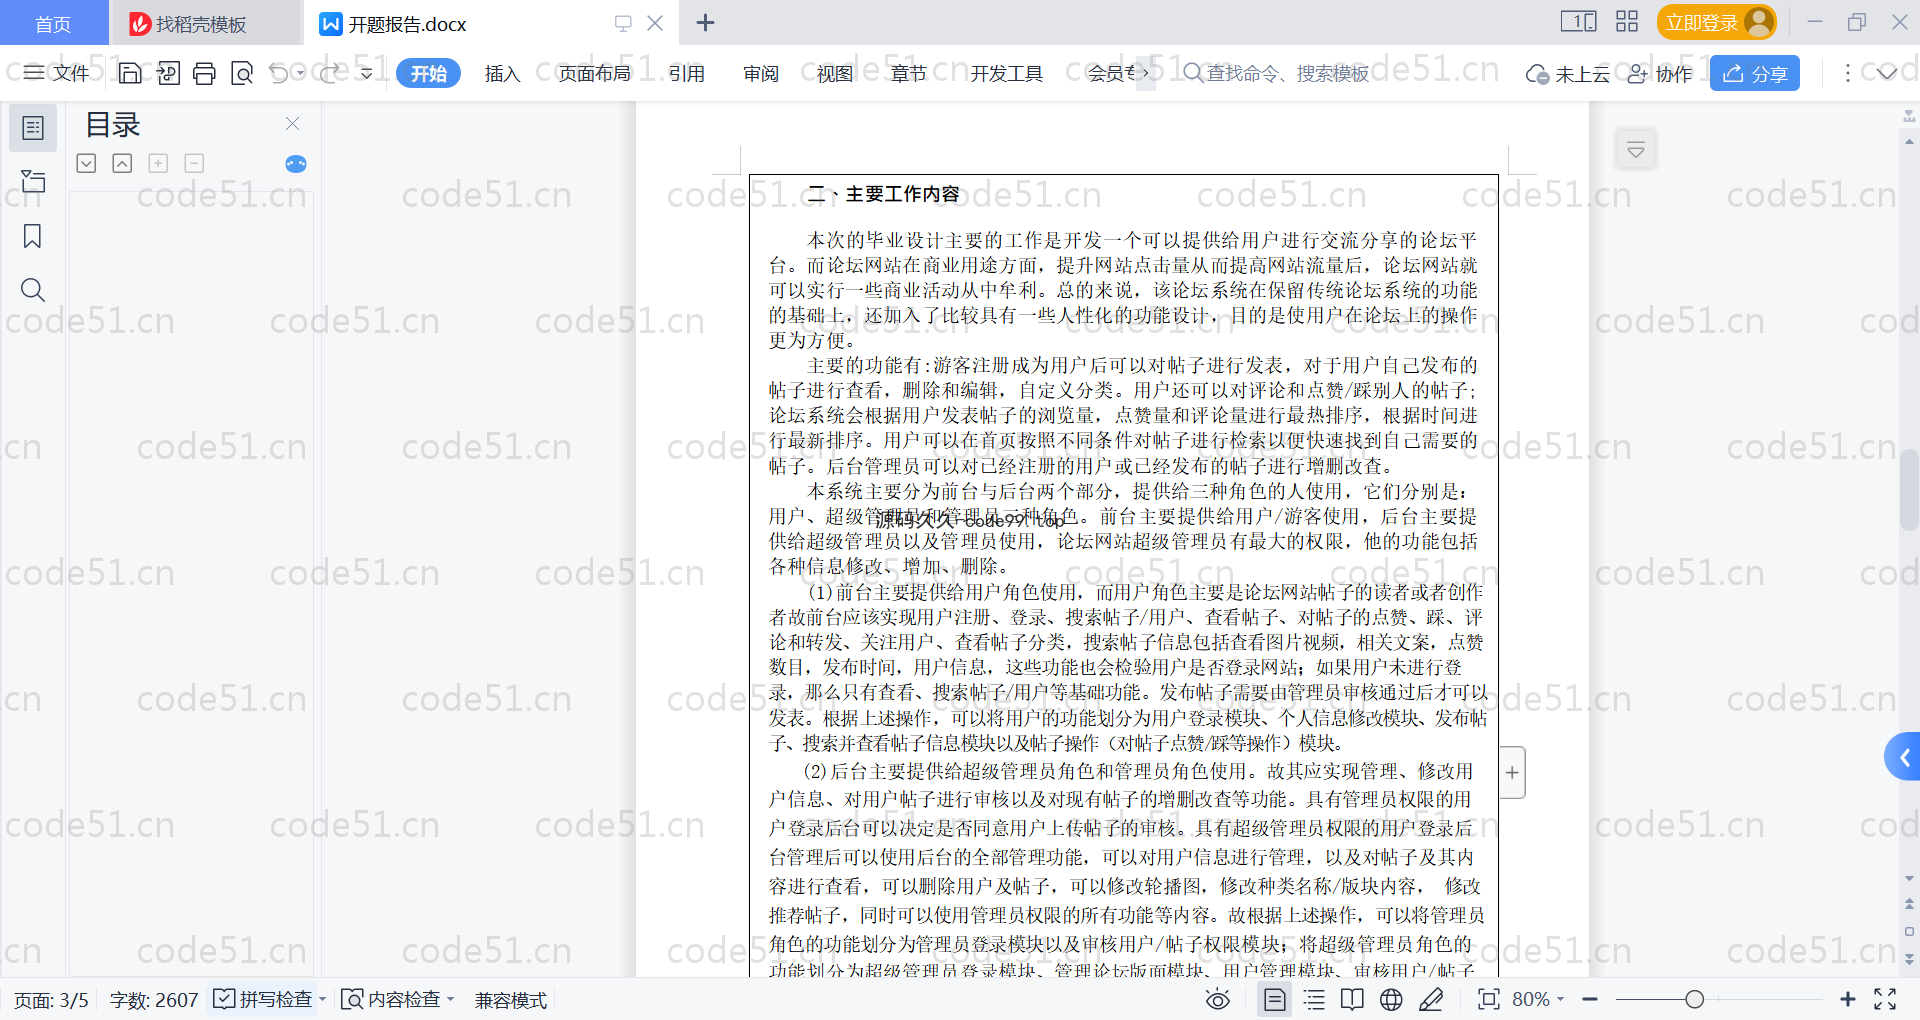Select the 开始 ribbon tab
The image size is (1920, 1020).
point(428,73)
